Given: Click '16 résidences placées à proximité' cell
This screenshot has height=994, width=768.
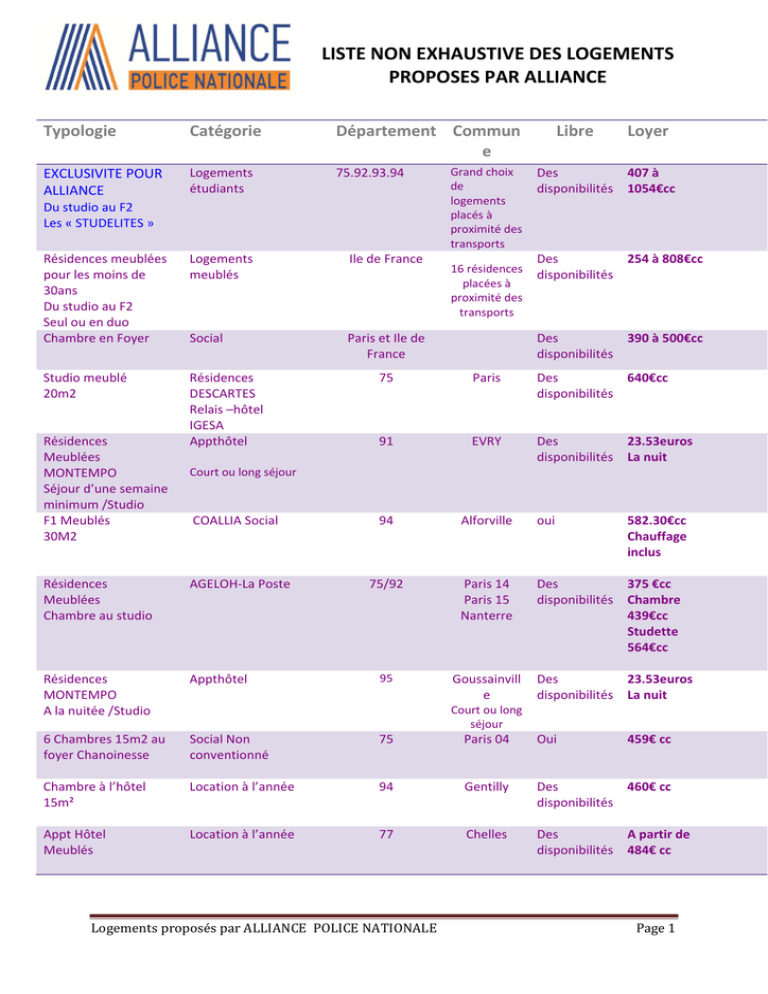Looking at the screenshot, I should (x=486, y=290).
